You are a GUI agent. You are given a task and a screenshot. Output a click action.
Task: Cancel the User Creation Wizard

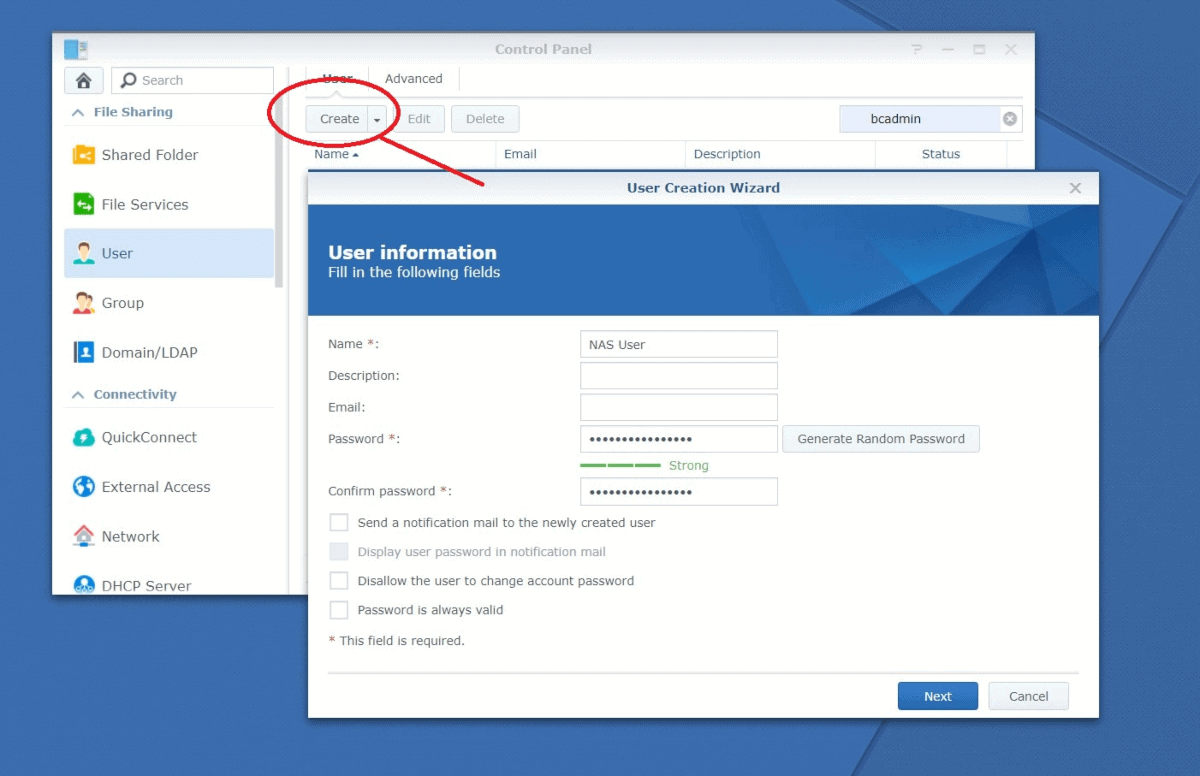point(1028,696)
